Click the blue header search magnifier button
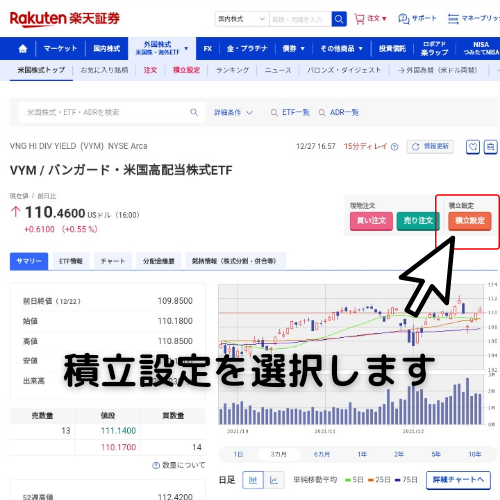This screenshot has width=500, height=500. coord(339,19)
